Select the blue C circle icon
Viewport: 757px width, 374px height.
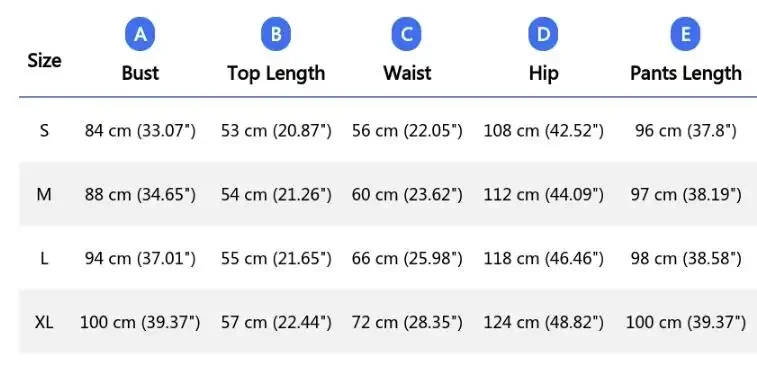click(407, 34)
